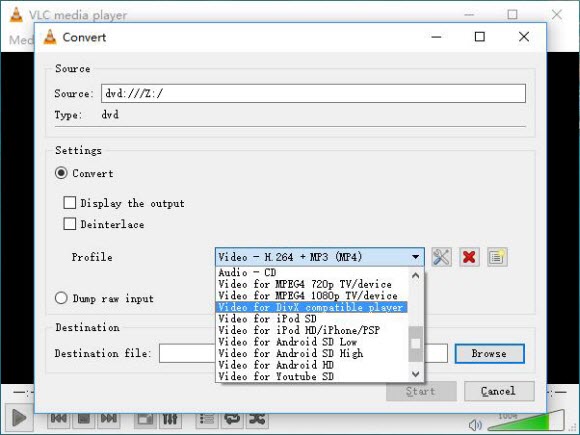Minimize the Convert dialog
Screen dimensions: 580x435
coord(436,37)
